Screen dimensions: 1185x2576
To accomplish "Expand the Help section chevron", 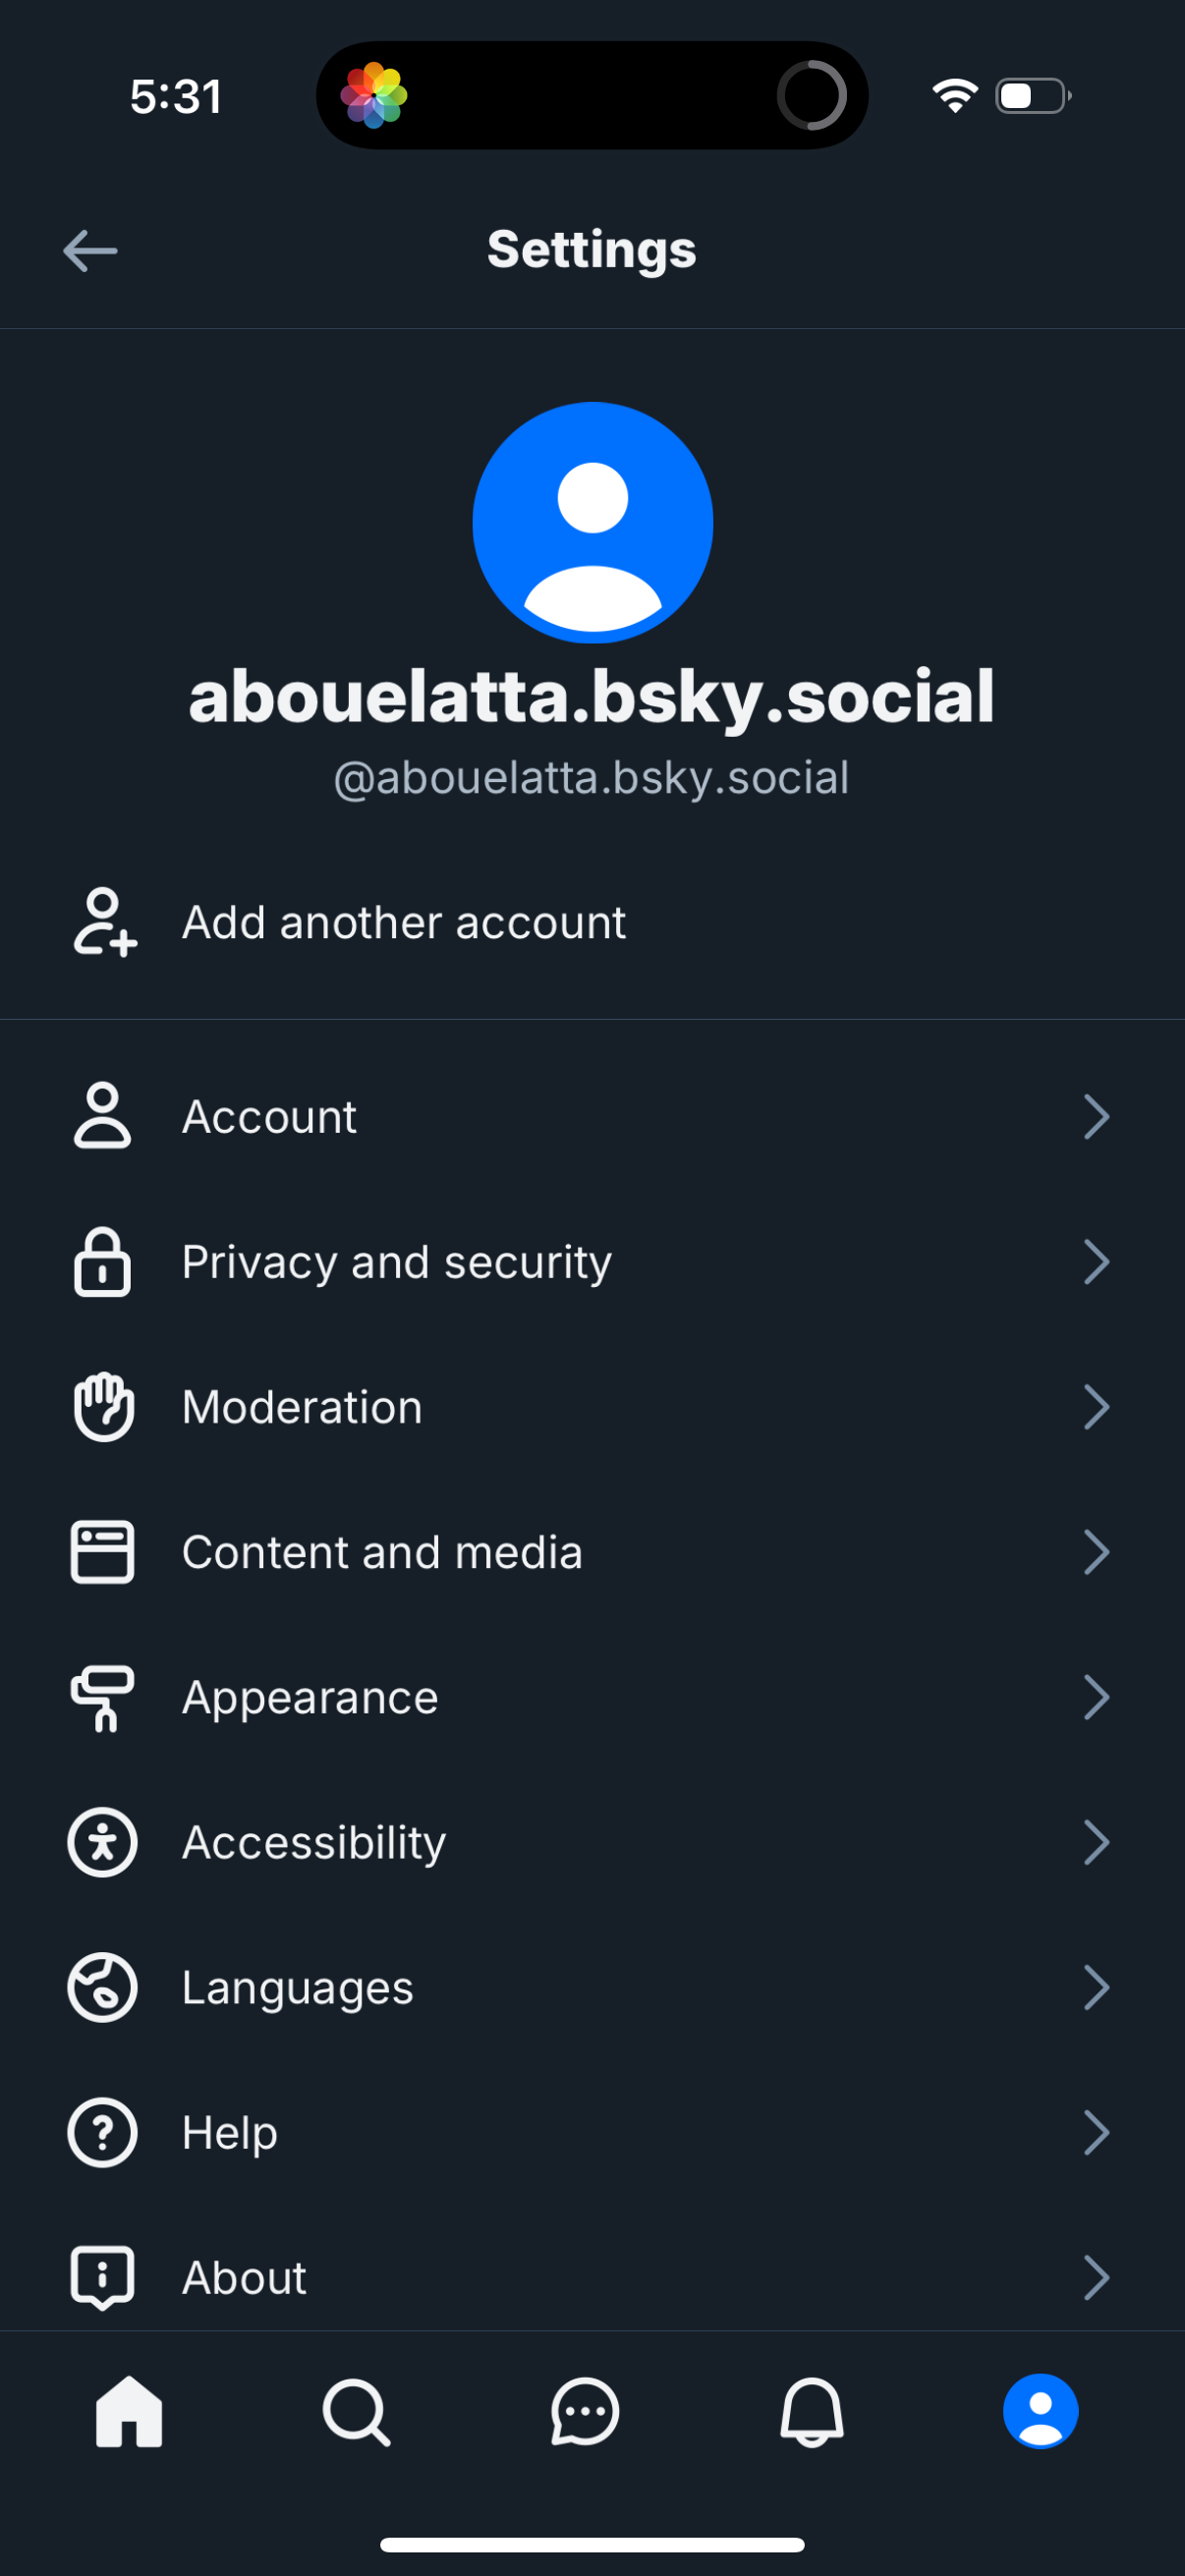I will 1097,2132.
